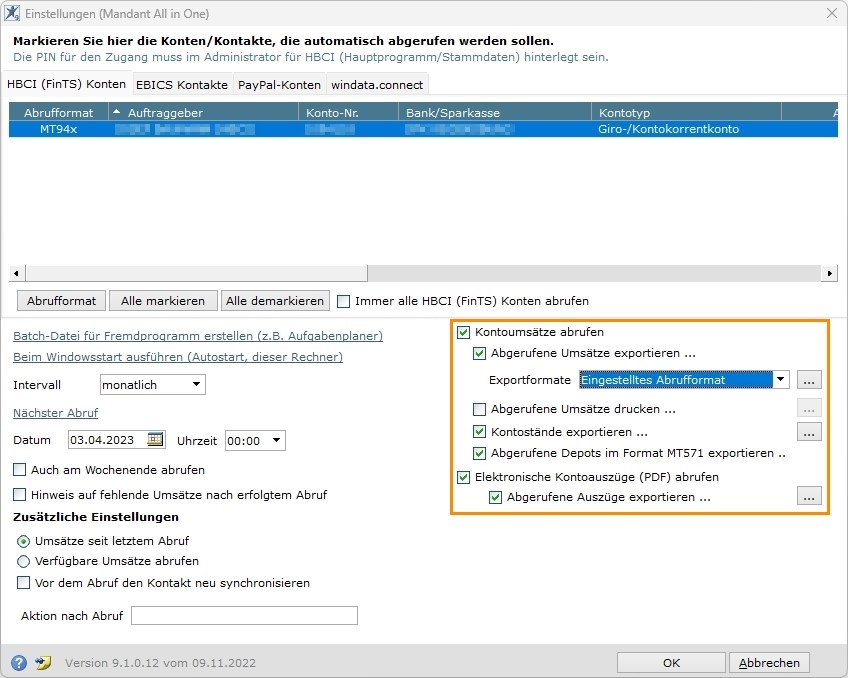Toggle 'Abgerufene Umsätze exportieren'

pyautogui.click(x=479, y=354)
